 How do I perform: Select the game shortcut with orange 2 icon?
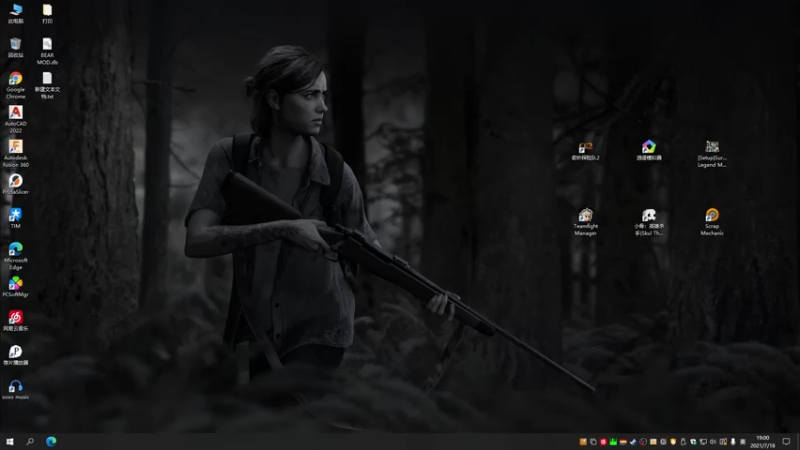click(x=586, y=151)
